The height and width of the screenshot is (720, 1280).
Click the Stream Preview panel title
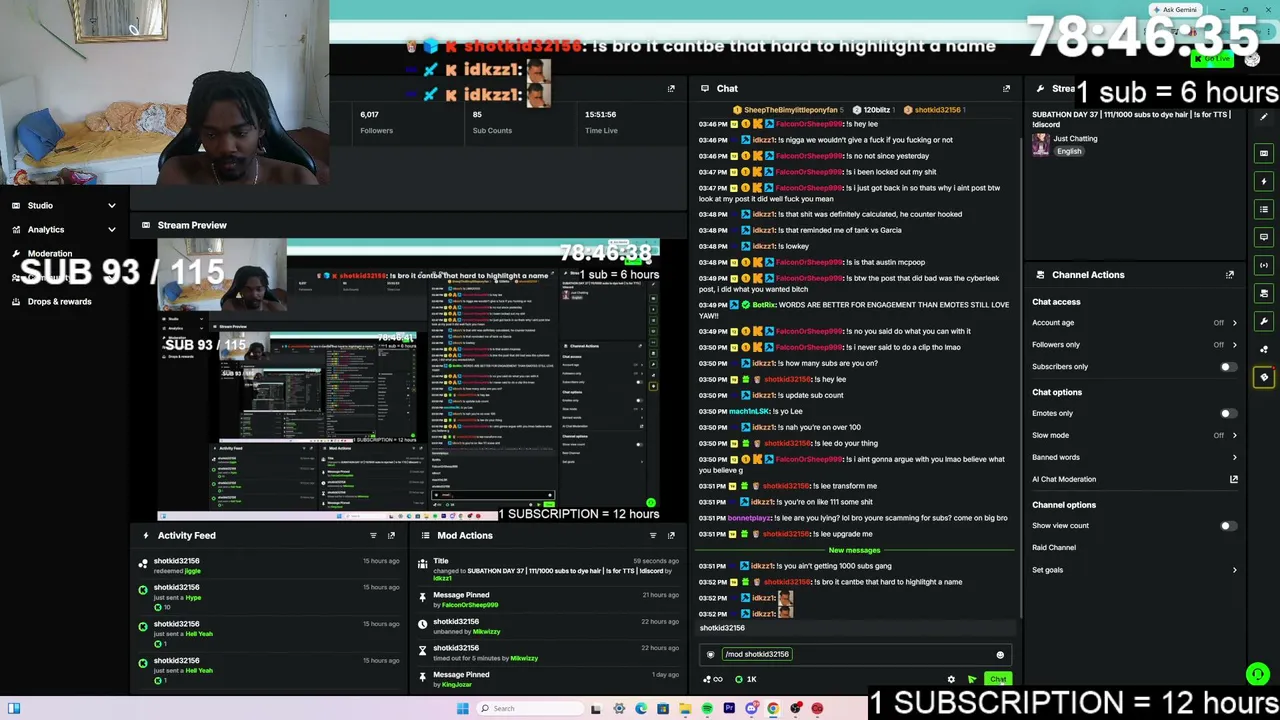coord(192,226)
